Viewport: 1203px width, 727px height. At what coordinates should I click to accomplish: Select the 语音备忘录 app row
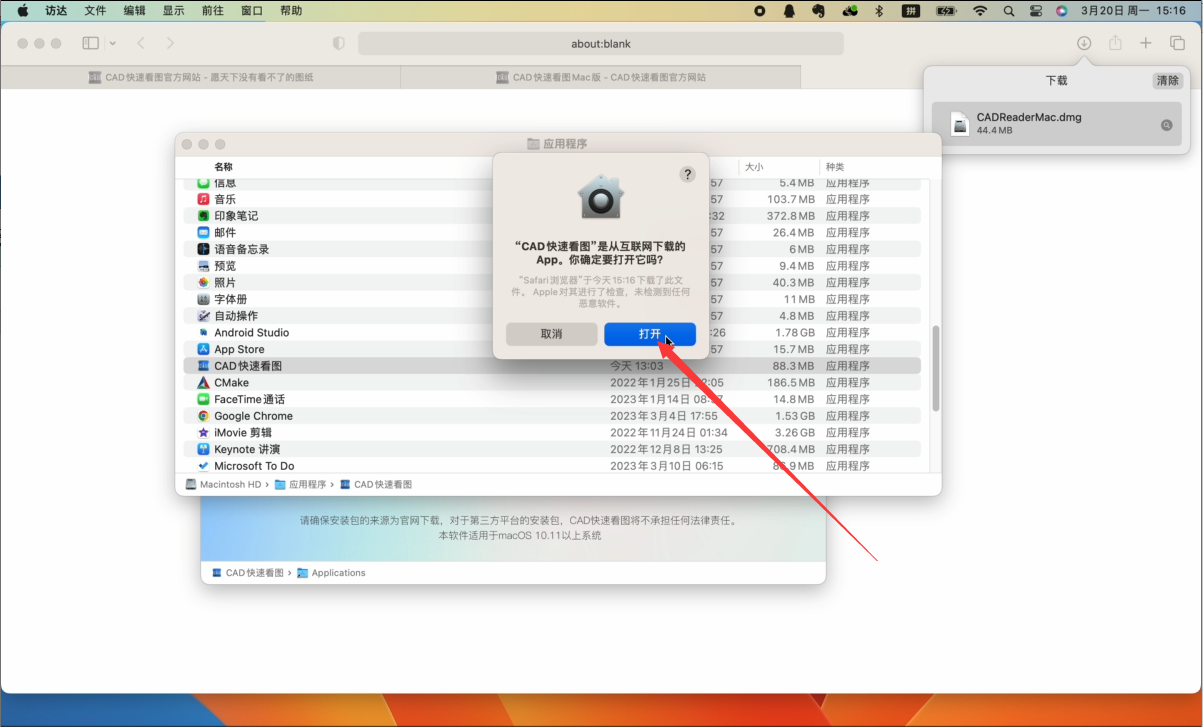552,249
